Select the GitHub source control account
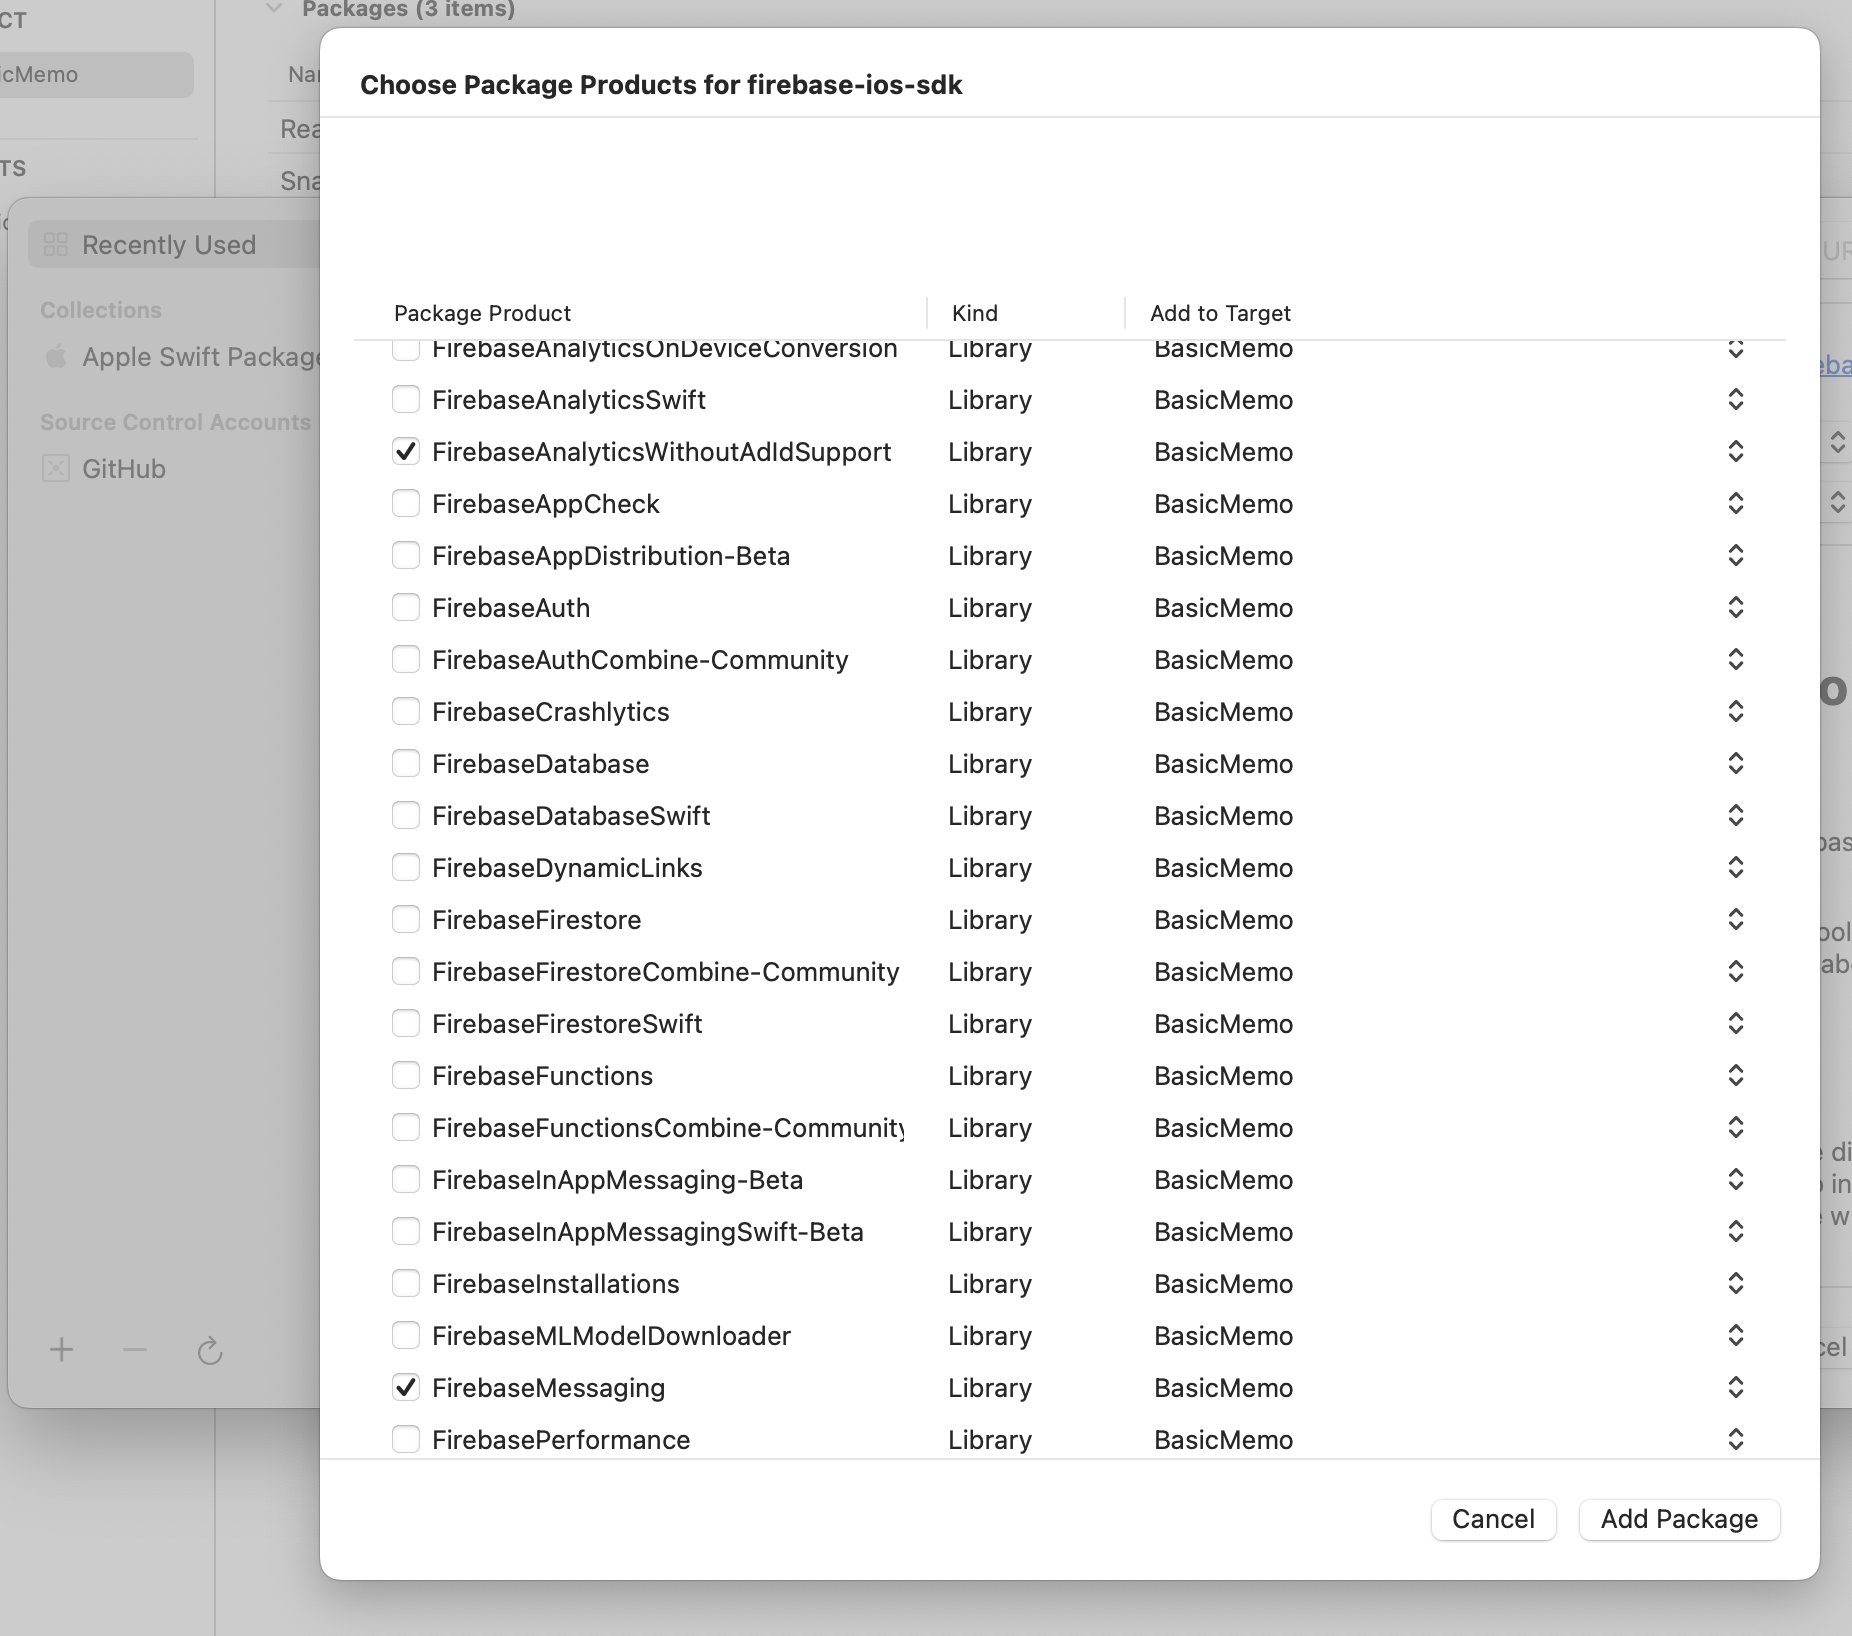 (x=123, y=469)
